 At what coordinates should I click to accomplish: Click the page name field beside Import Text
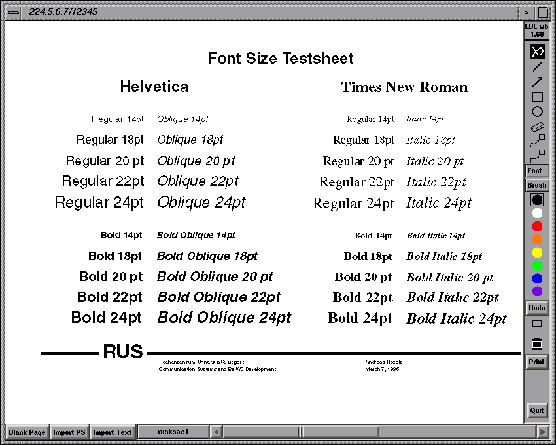173,432
